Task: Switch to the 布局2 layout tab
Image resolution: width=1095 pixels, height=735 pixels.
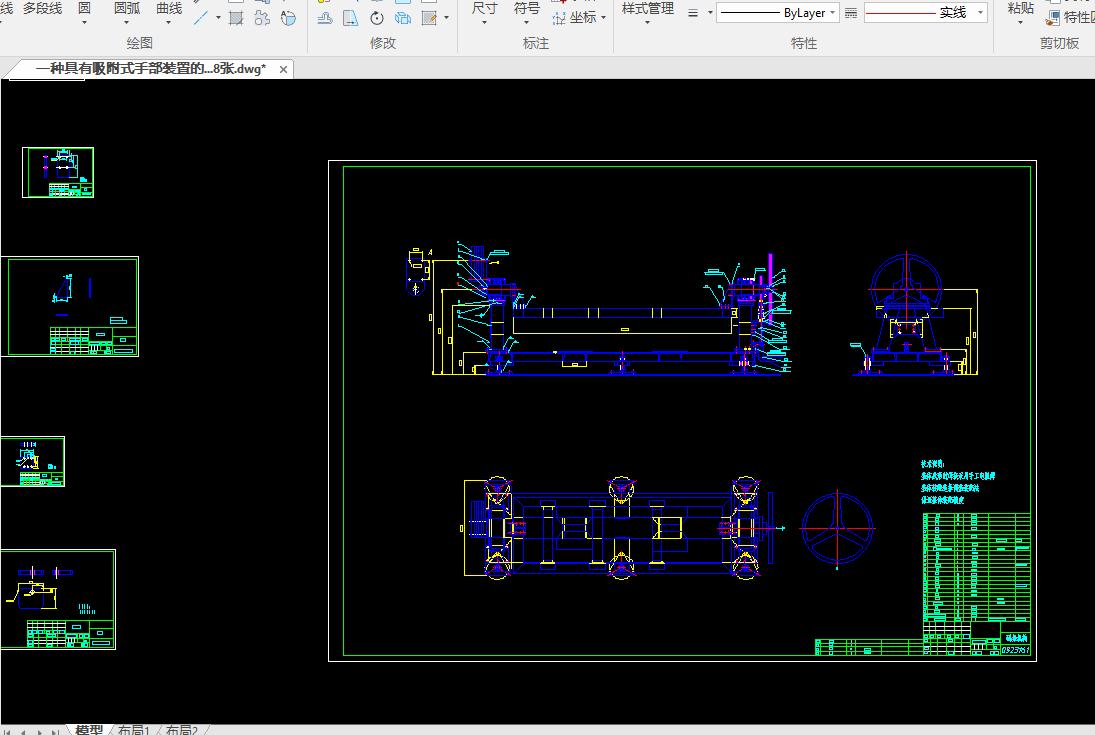Action: 182,730
